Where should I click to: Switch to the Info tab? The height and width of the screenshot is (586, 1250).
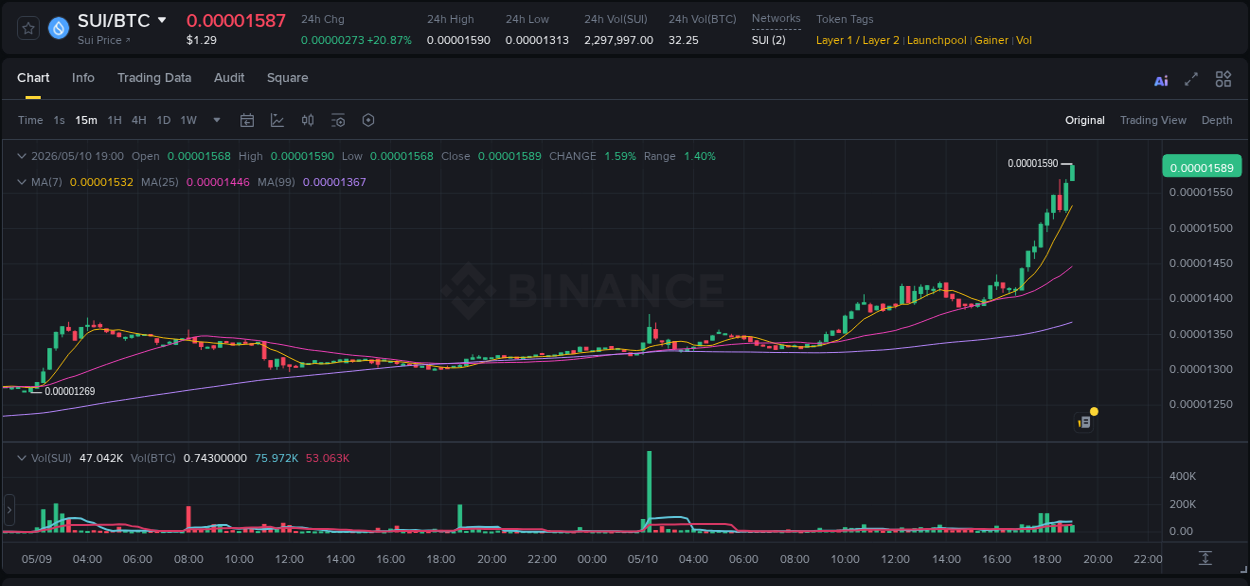pos(83,78)
